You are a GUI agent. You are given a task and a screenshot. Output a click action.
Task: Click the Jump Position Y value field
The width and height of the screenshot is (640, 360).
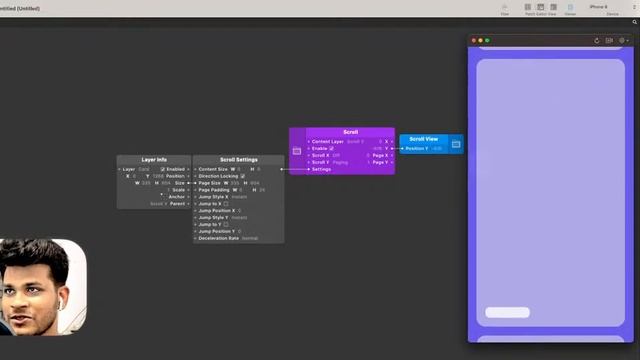pos(239,231)
